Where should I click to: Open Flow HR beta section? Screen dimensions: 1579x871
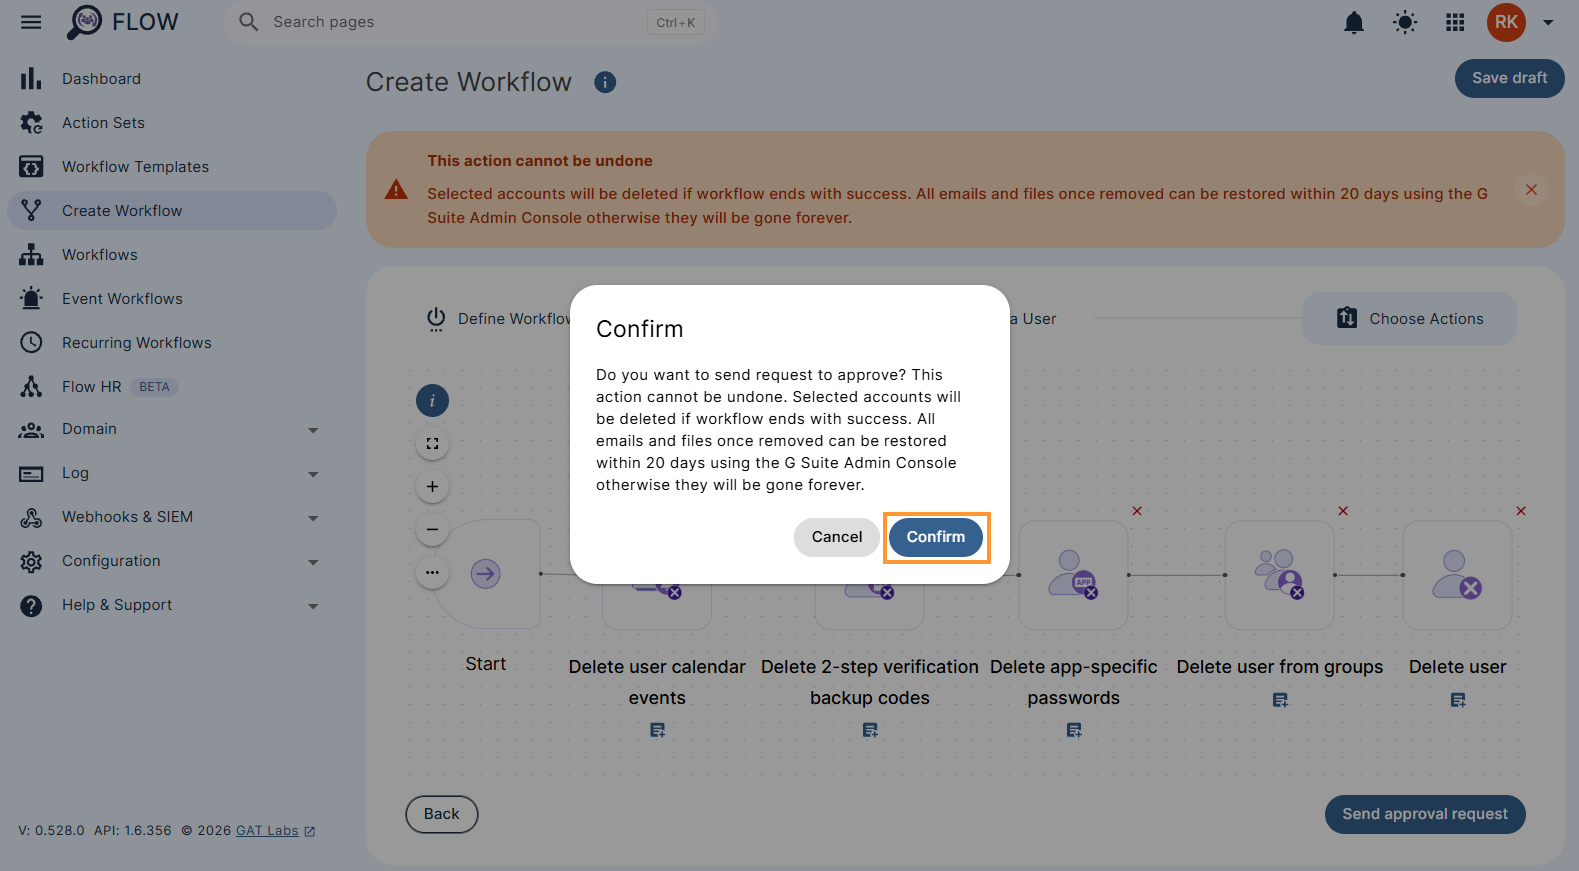click(172, 387)
